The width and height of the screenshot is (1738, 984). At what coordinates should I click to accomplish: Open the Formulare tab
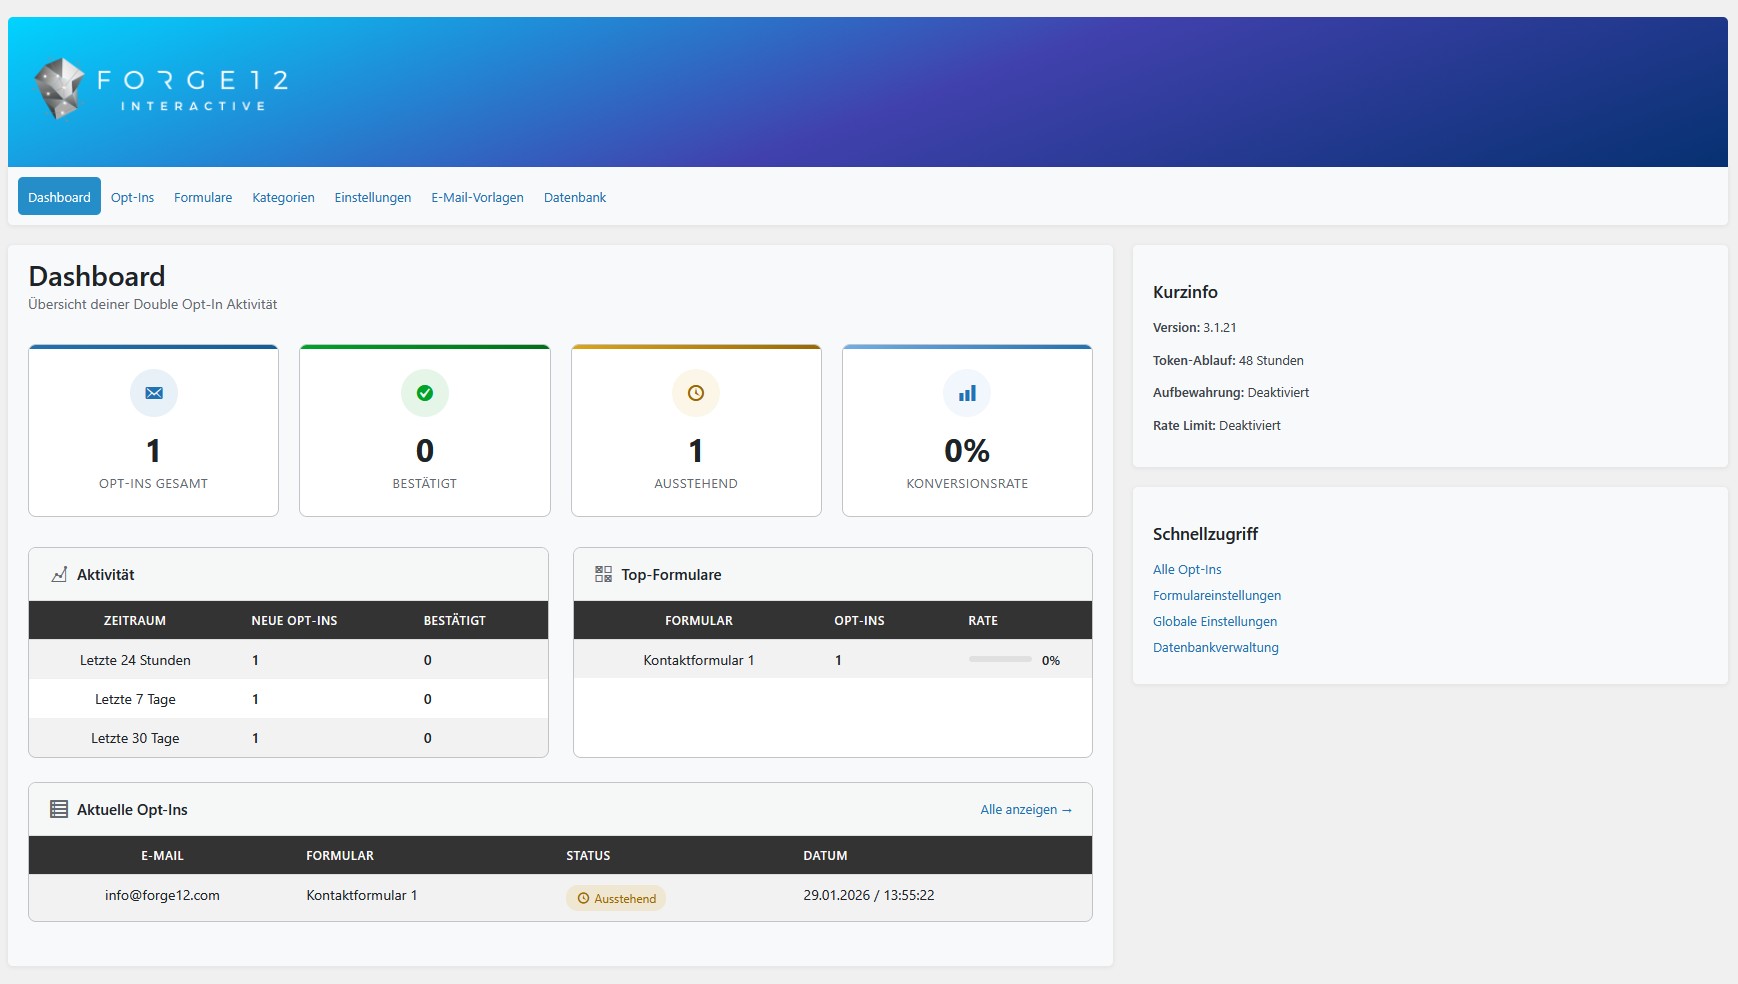pyautogui.click(x=203, y=197)
